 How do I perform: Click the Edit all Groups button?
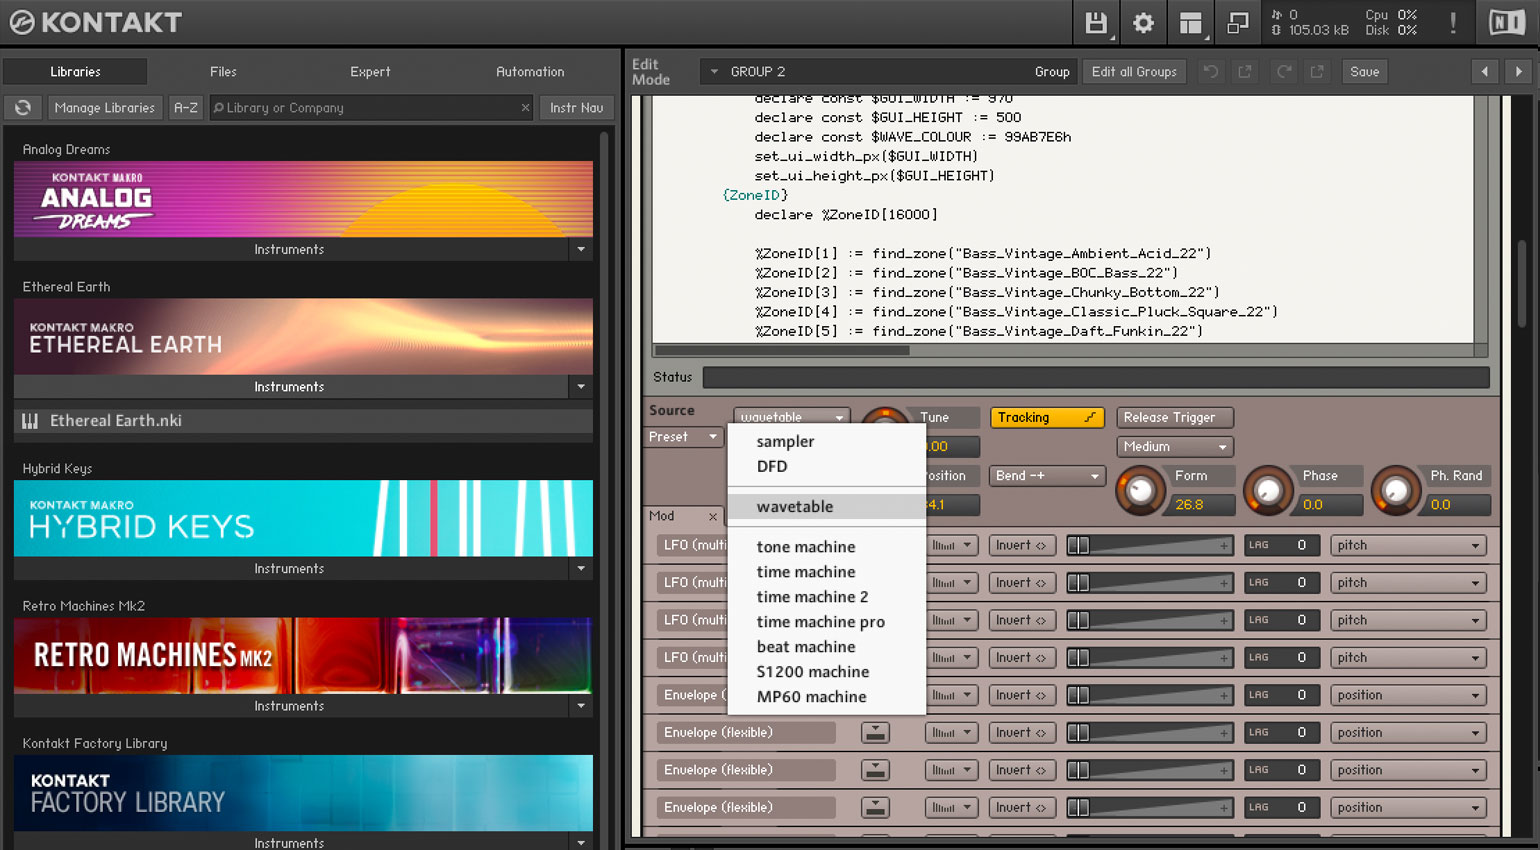click(x=1134, y=72)
